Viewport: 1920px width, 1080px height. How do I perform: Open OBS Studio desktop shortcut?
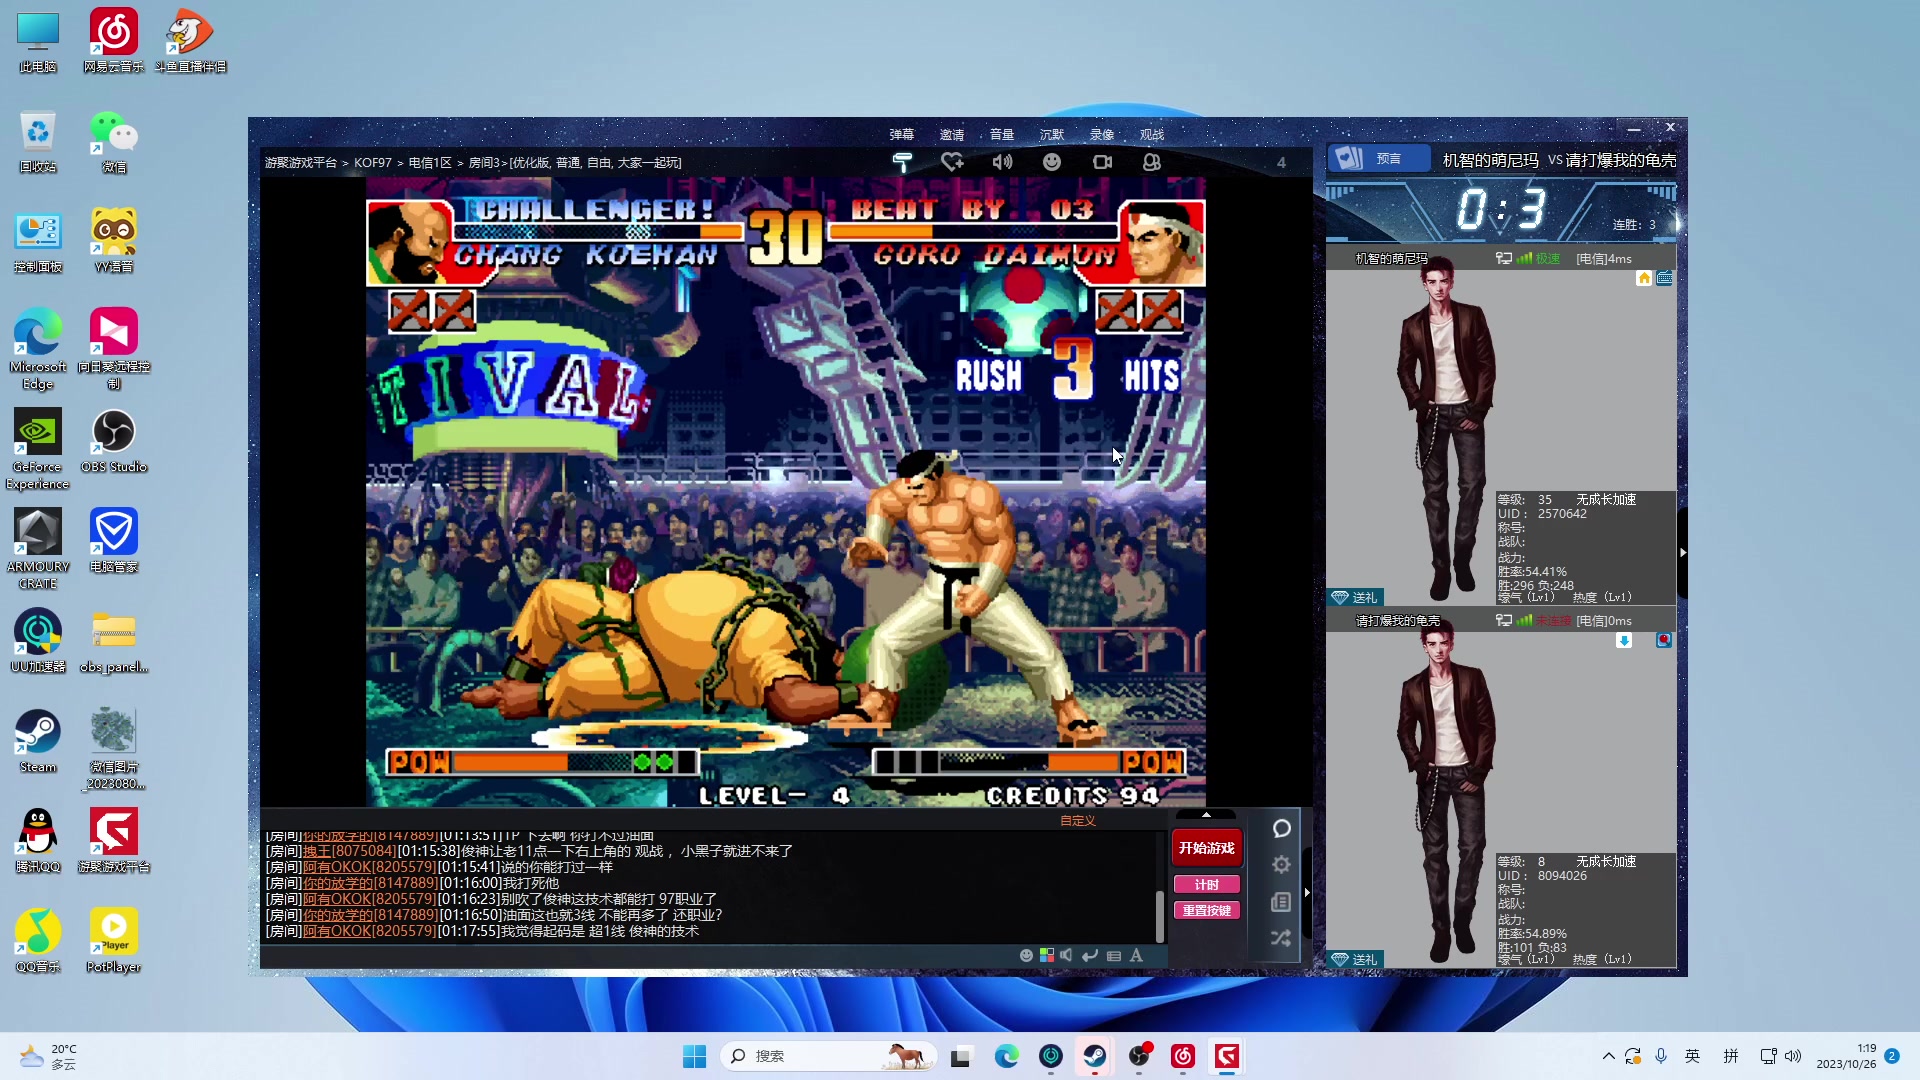pos(114,441)
